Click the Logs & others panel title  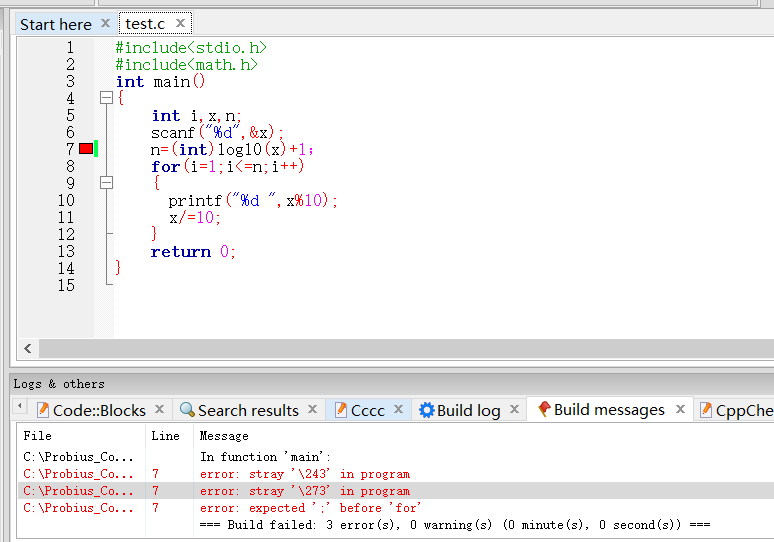click(x=59, y=384)
